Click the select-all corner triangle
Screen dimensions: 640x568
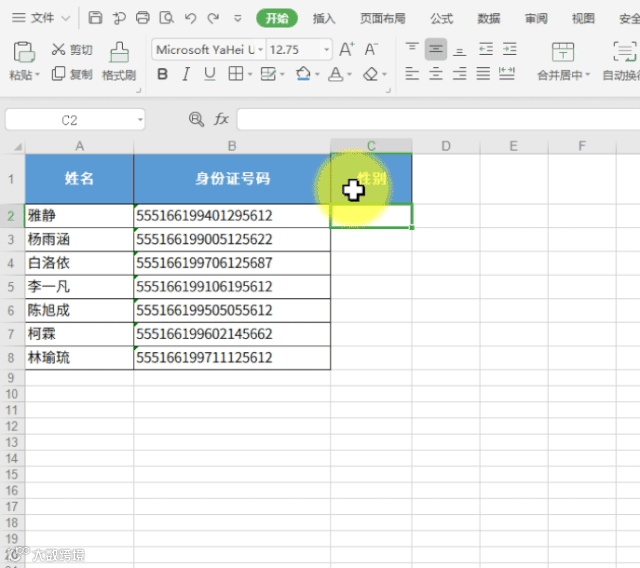[x=16, y=146]
